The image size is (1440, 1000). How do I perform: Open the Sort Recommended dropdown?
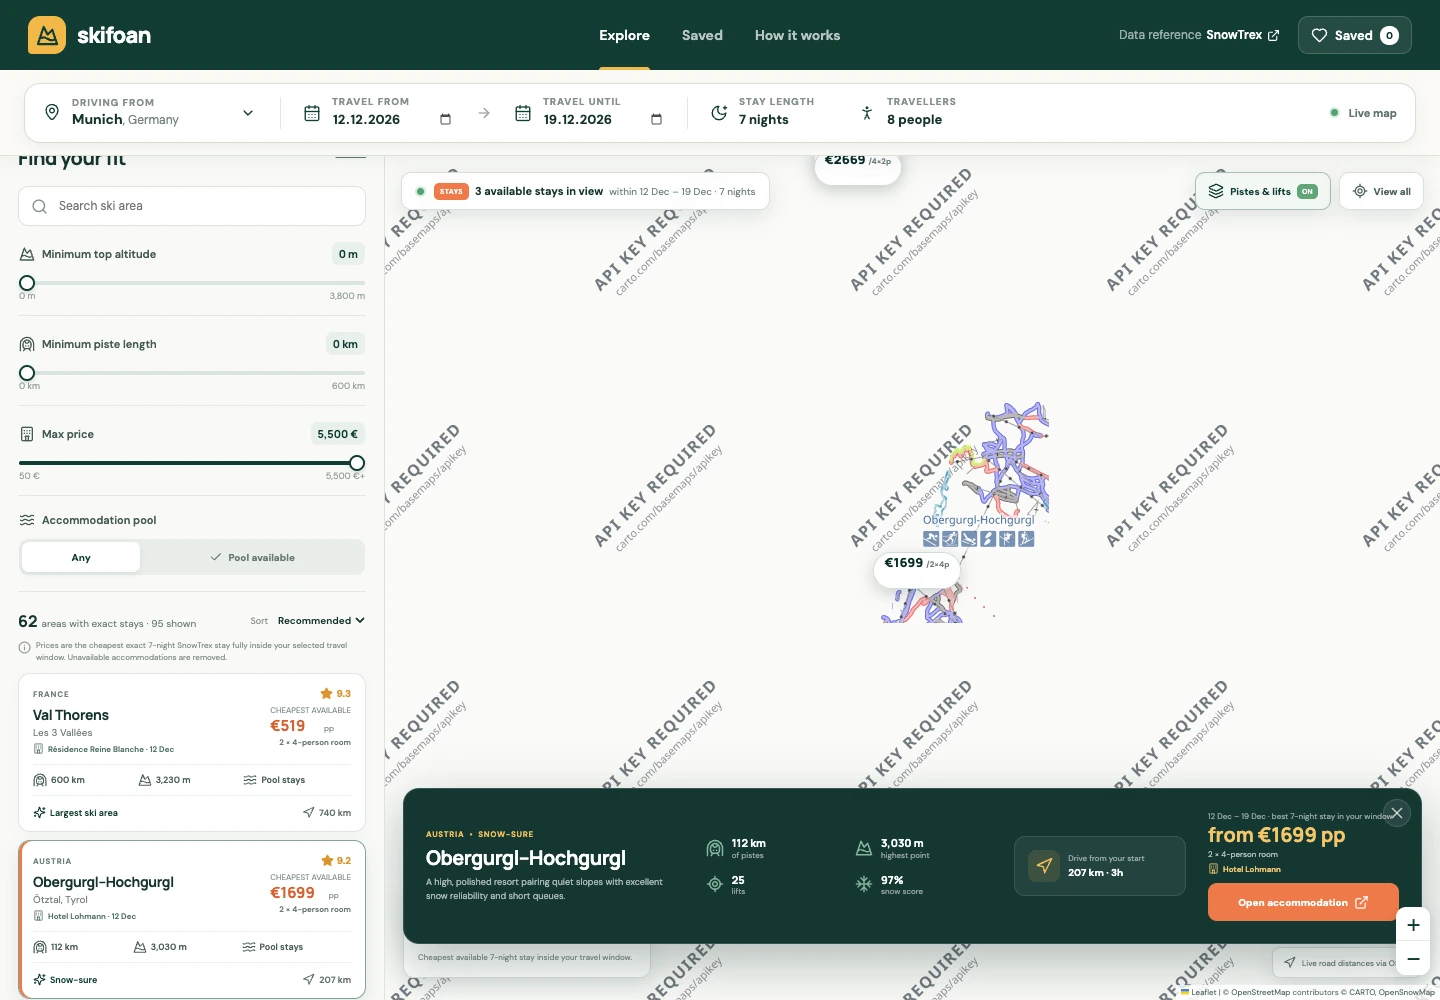321,621
